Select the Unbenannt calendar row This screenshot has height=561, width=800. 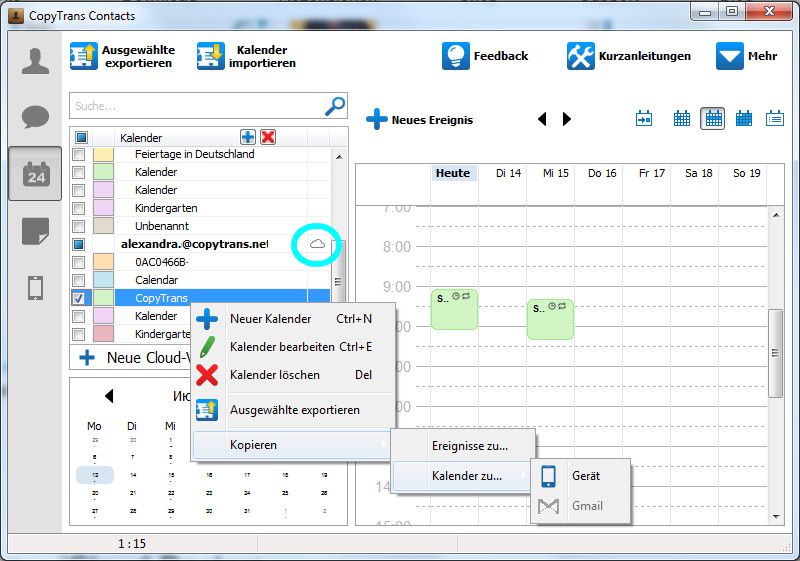coord(202,226)
